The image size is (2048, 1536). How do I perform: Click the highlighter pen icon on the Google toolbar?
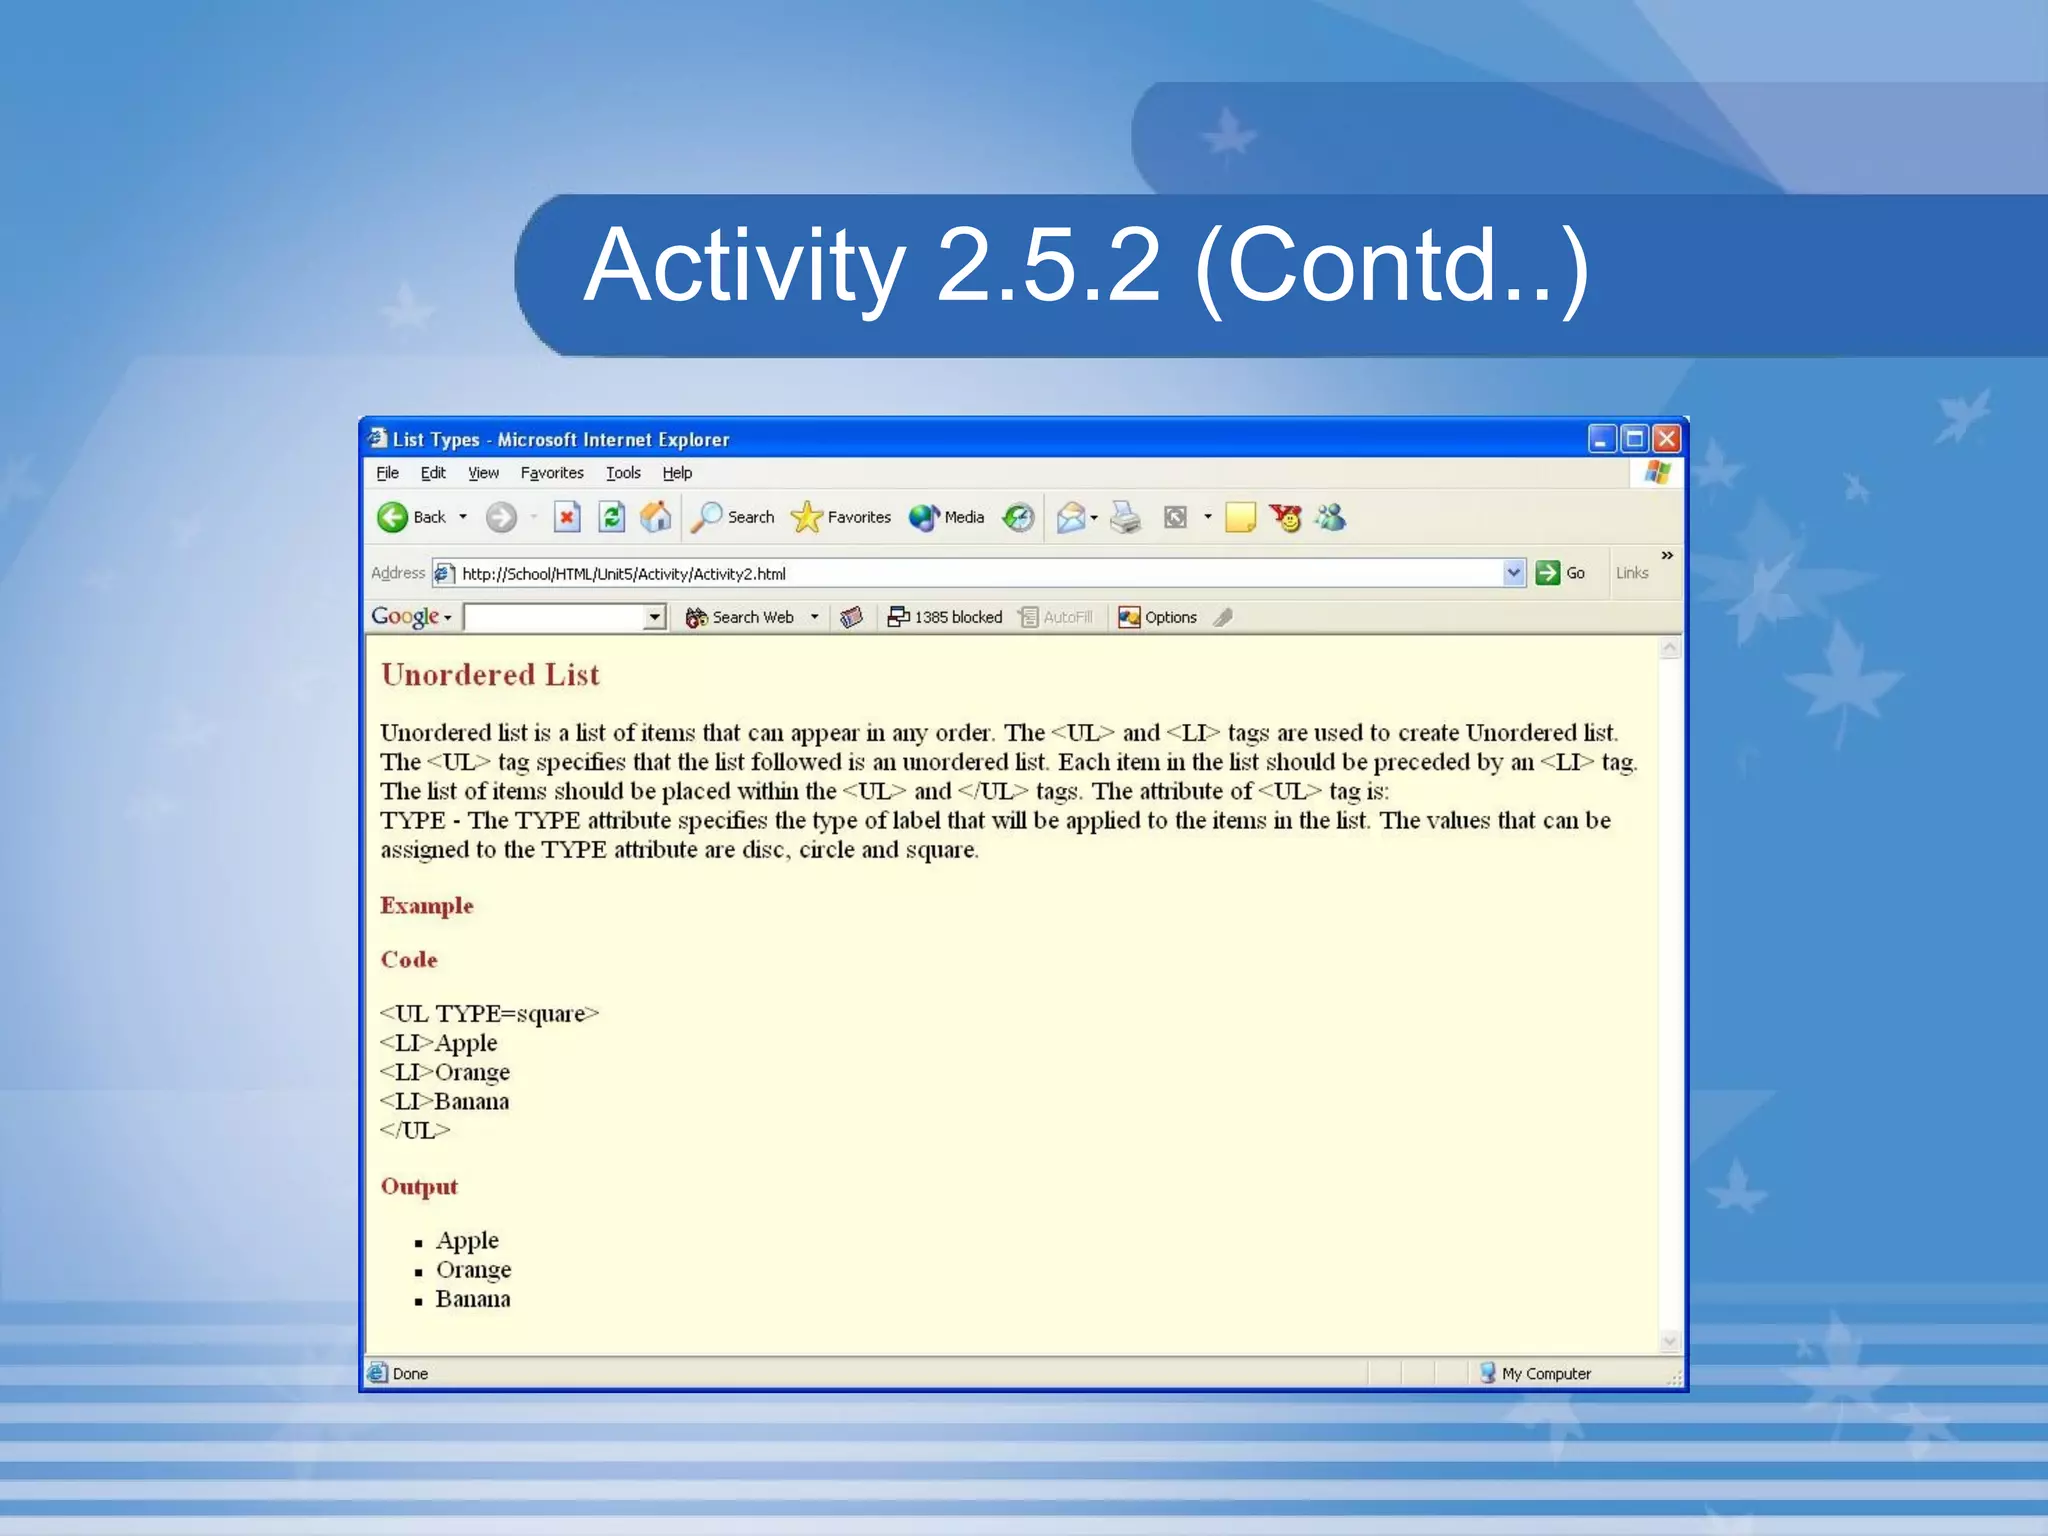tap(1223, 617)
